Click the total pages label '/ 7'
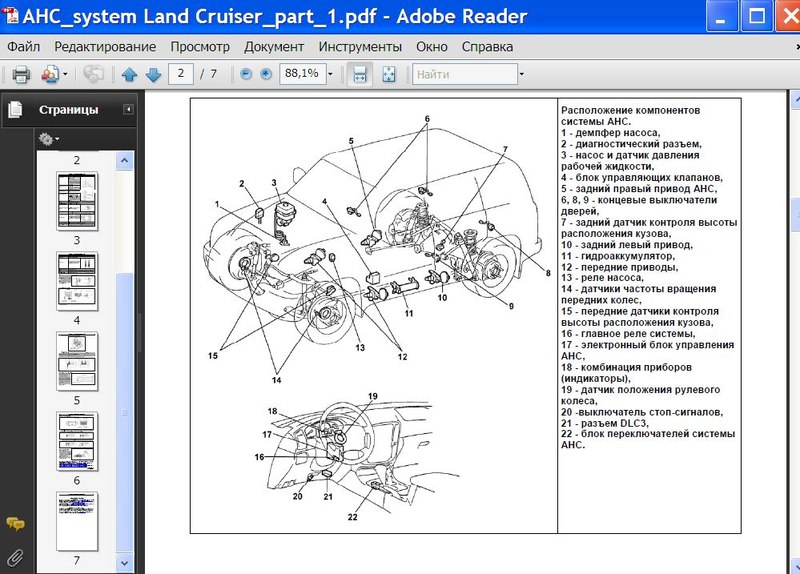800x574 pixels. 208,74
